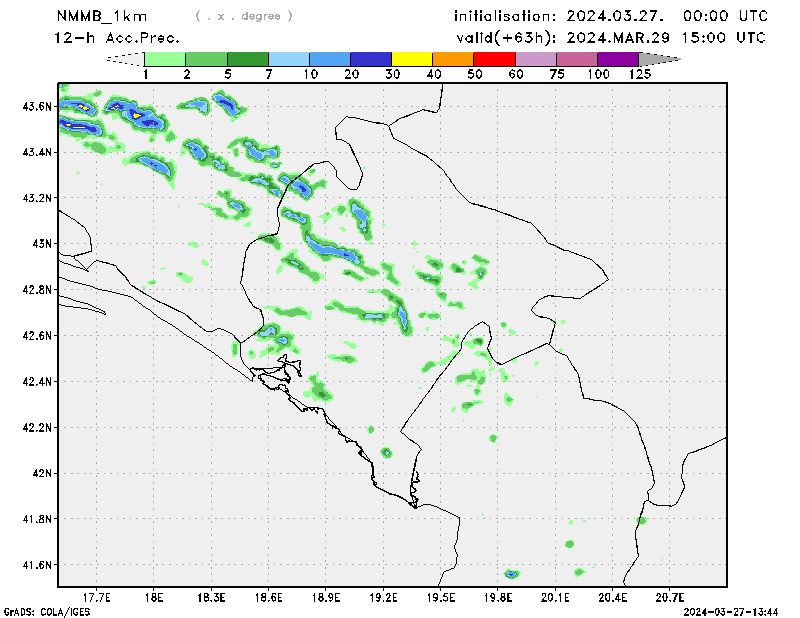Click the 43.4N latitude label
Image resolution: width=800 pixels, height=618 pixels.
click(x=37, y=152)
